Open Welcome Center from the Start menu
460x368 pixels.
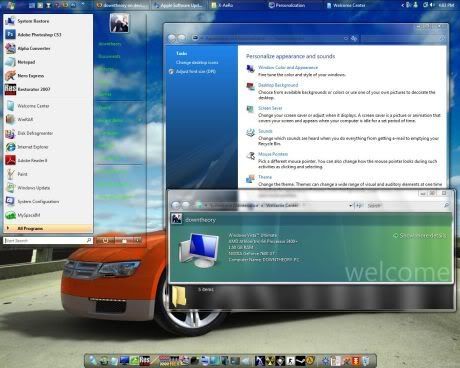tap(48, 106)
